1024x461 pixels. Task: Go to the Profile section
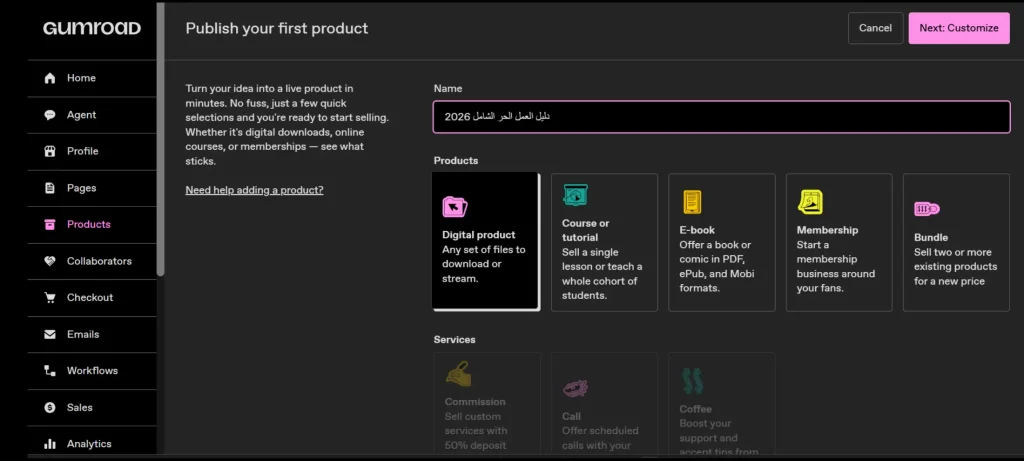pos(92,151)
